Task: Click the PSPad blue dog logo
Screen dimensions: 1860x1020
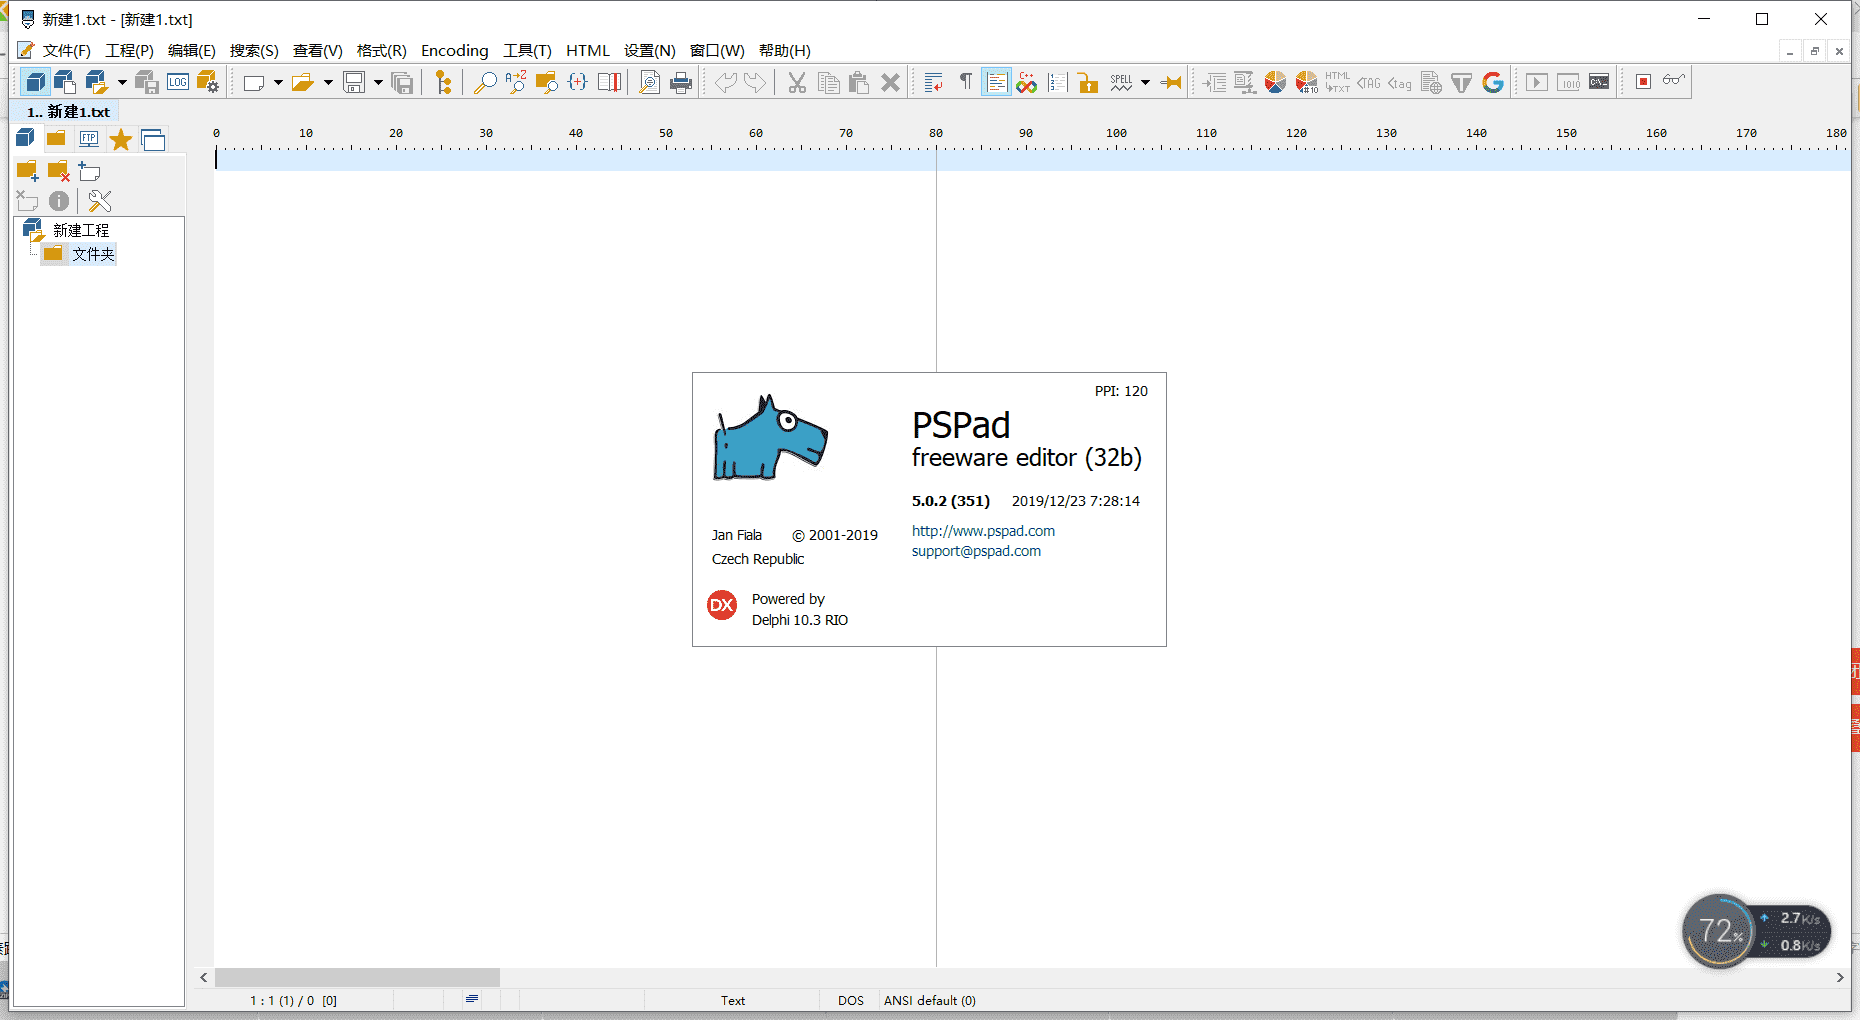Action: pos(770,438)
